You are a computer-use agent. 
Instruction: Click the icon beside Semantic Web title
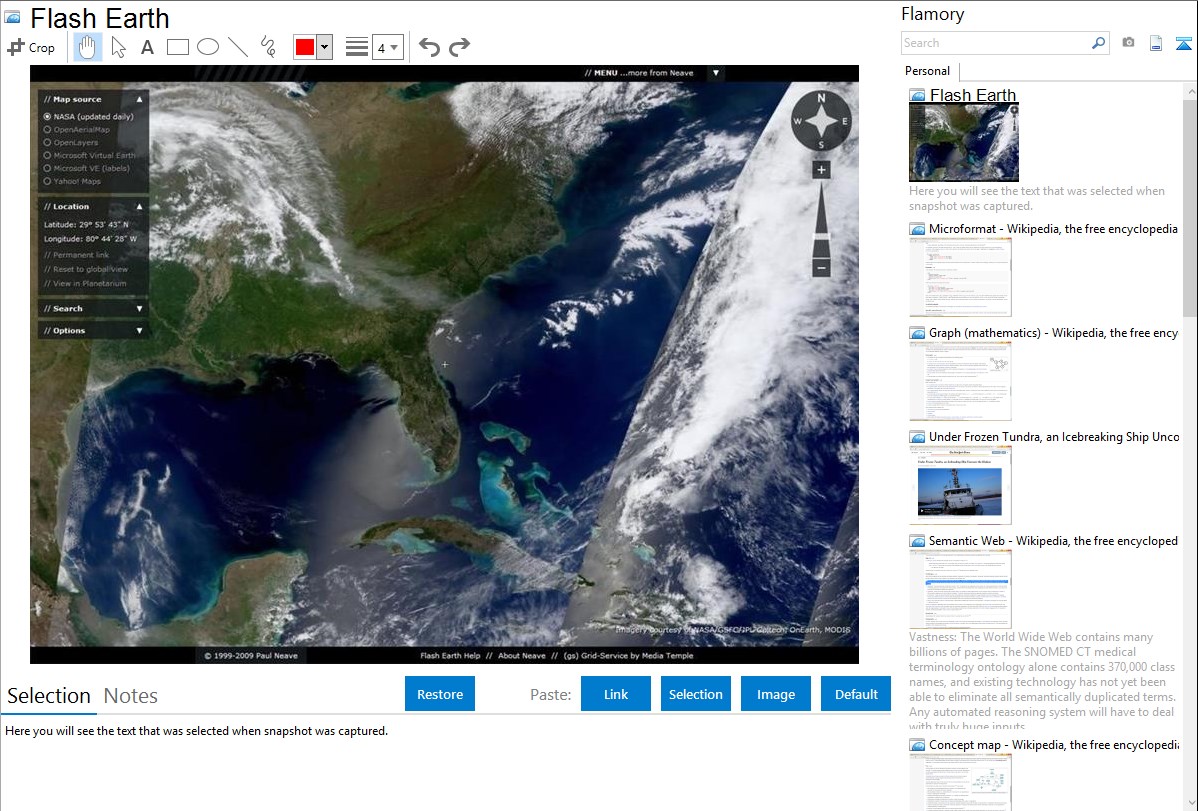point(917,540)
